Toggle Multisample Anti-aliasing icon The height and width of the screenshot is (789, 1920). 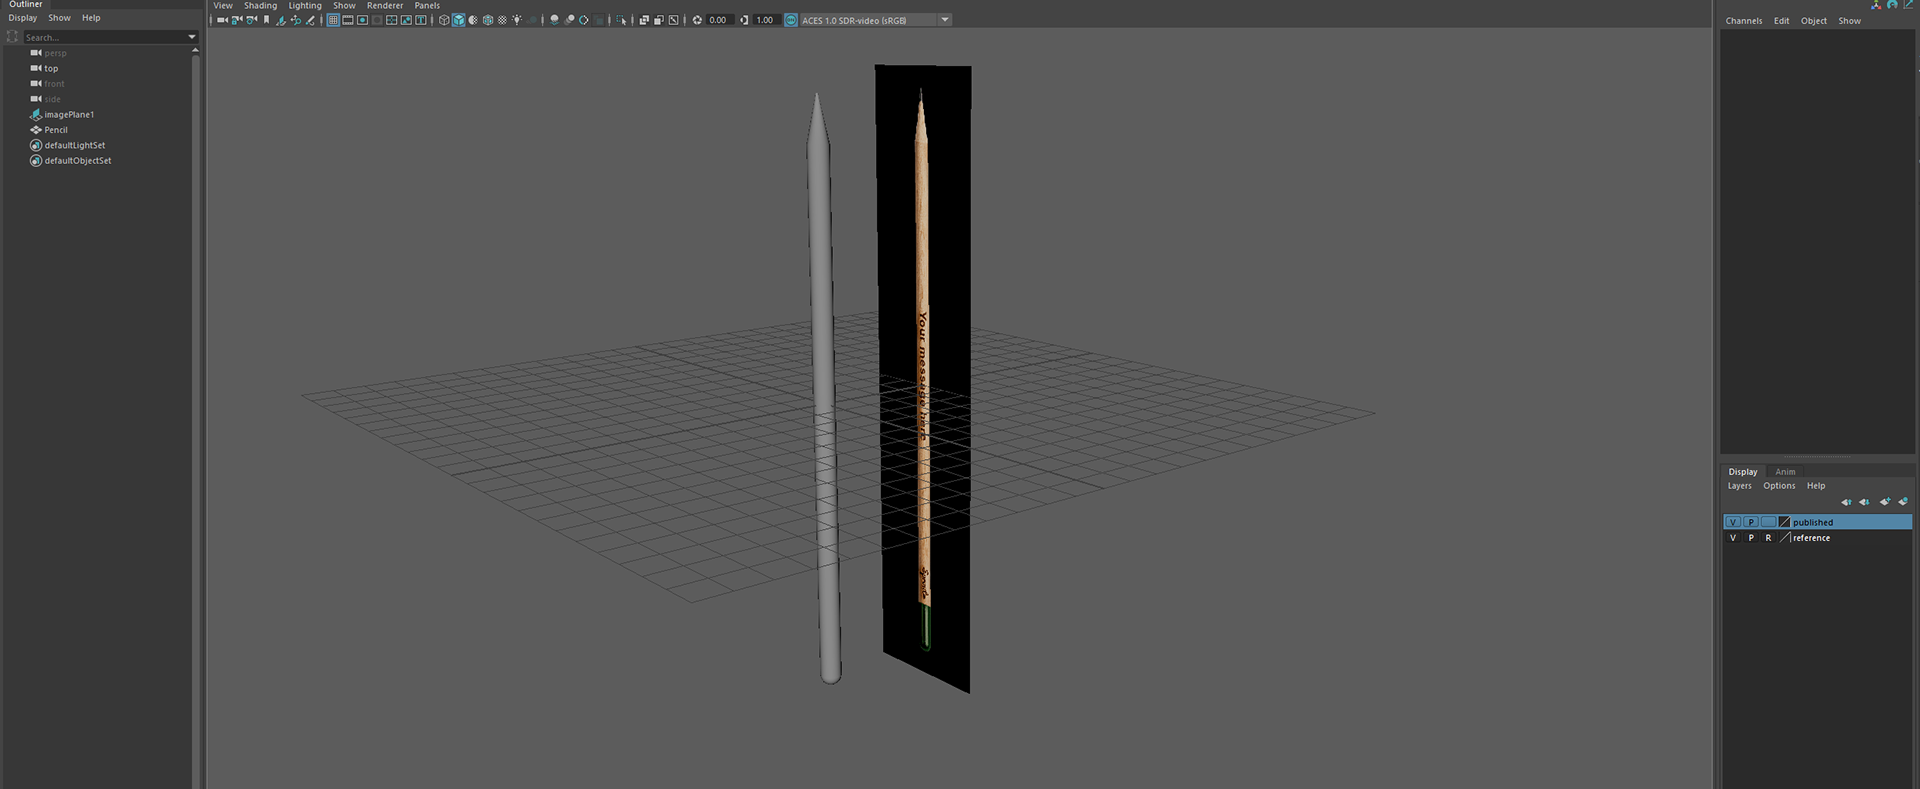(x=584, y=20)
